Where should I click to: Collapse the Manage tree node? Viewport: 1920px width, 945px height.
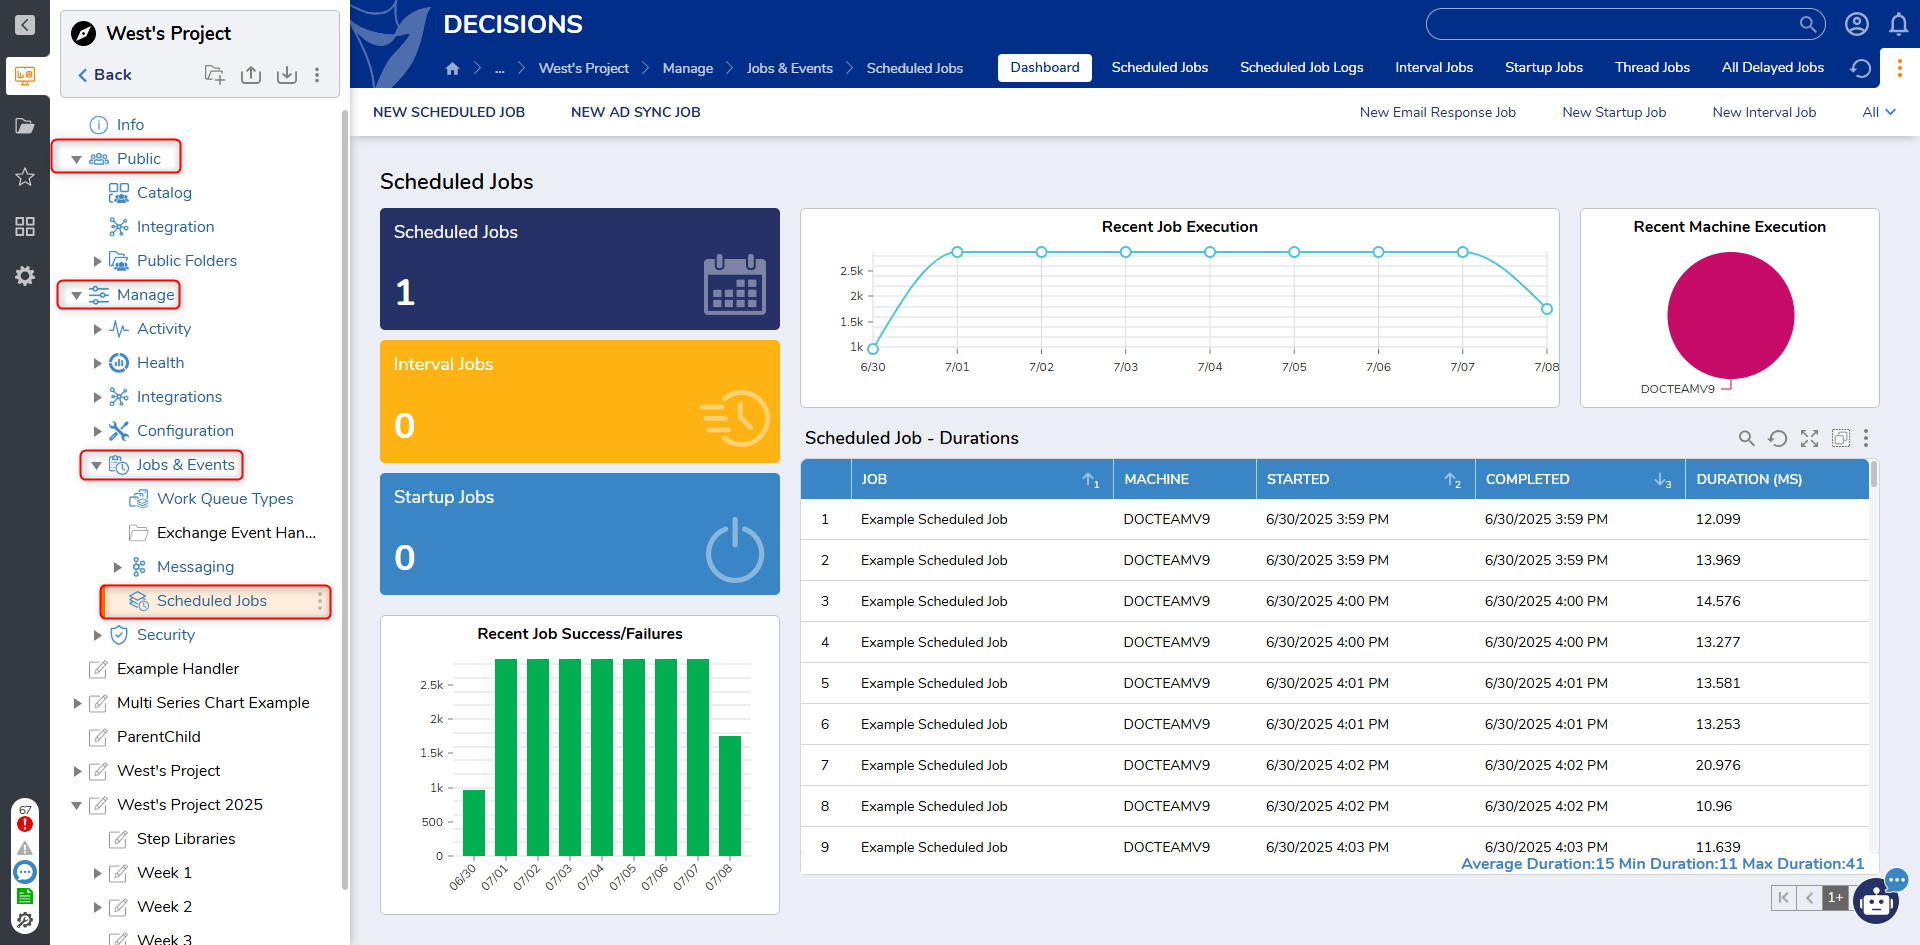pos(76,295)
